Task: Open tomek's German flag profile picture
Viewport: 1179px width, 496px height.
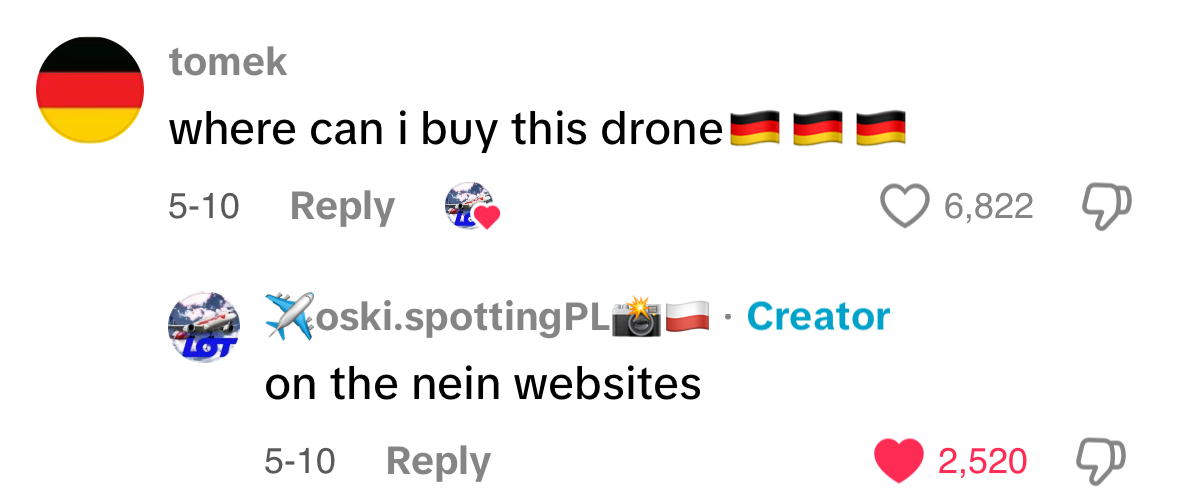Action: tap(89, 89)
